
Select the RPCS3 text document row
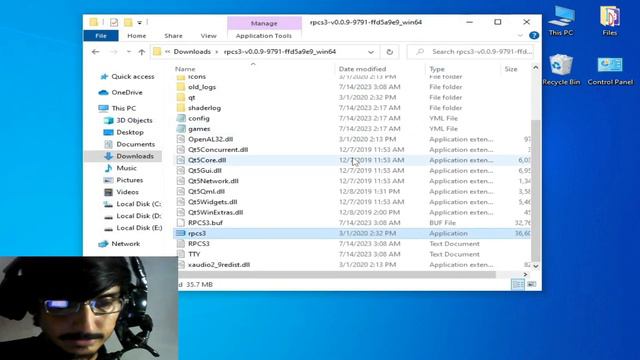[x=353, y=244]
